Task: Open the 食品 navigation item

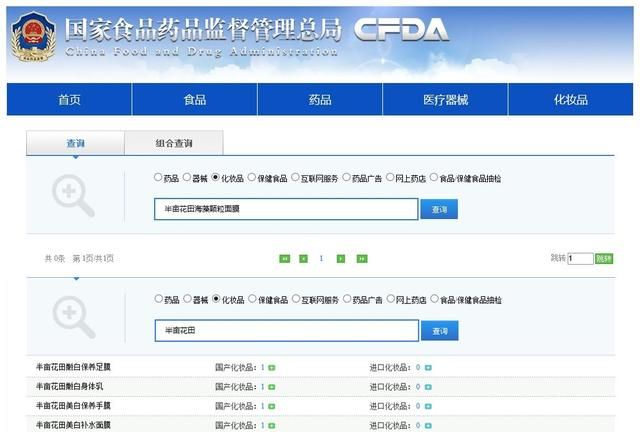Action: coord(195,100)
